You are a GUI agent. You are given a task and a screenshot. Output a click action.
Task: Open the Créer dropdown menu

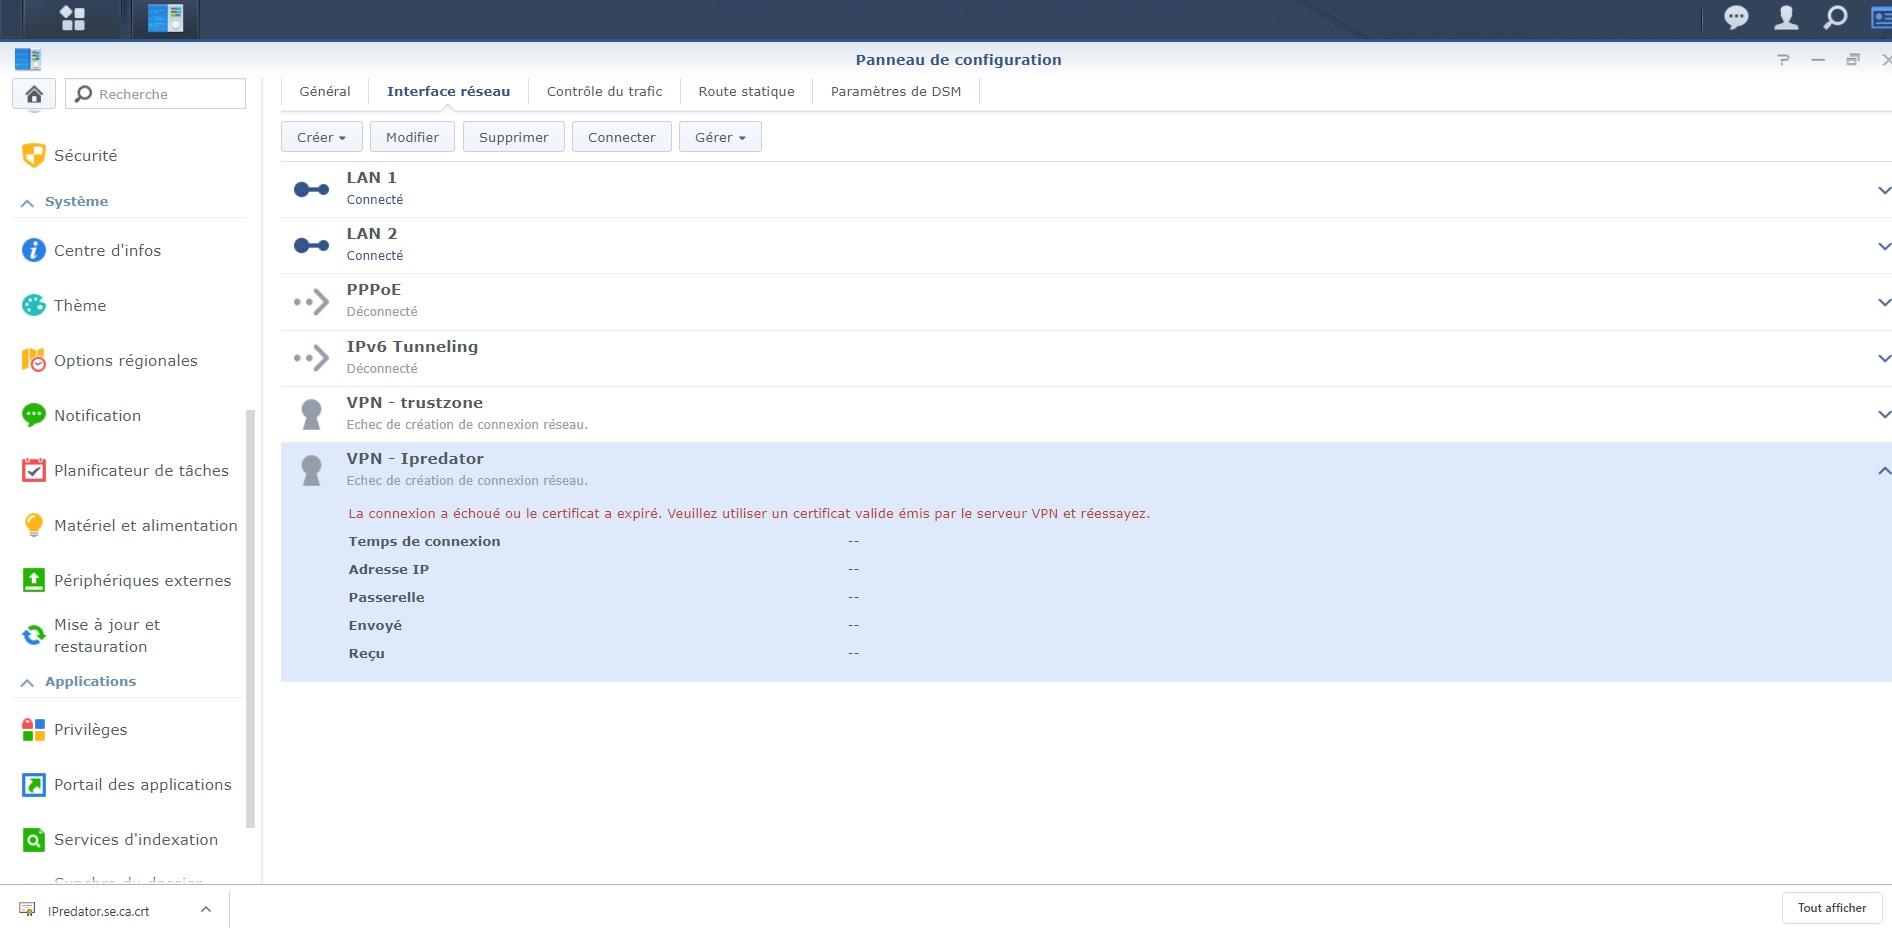321,137
